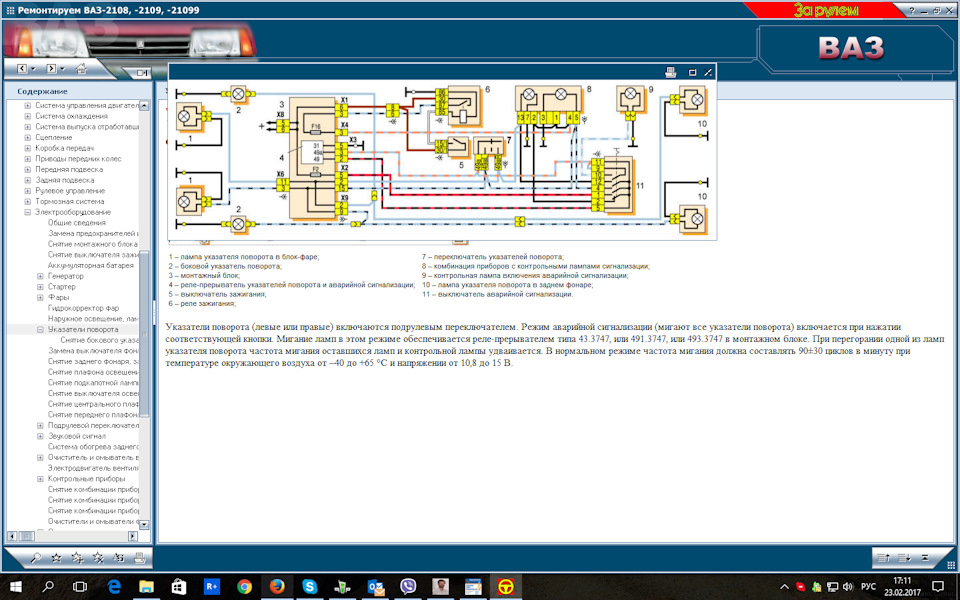
Task: Expand Генератор node
Action: (40, 276)
